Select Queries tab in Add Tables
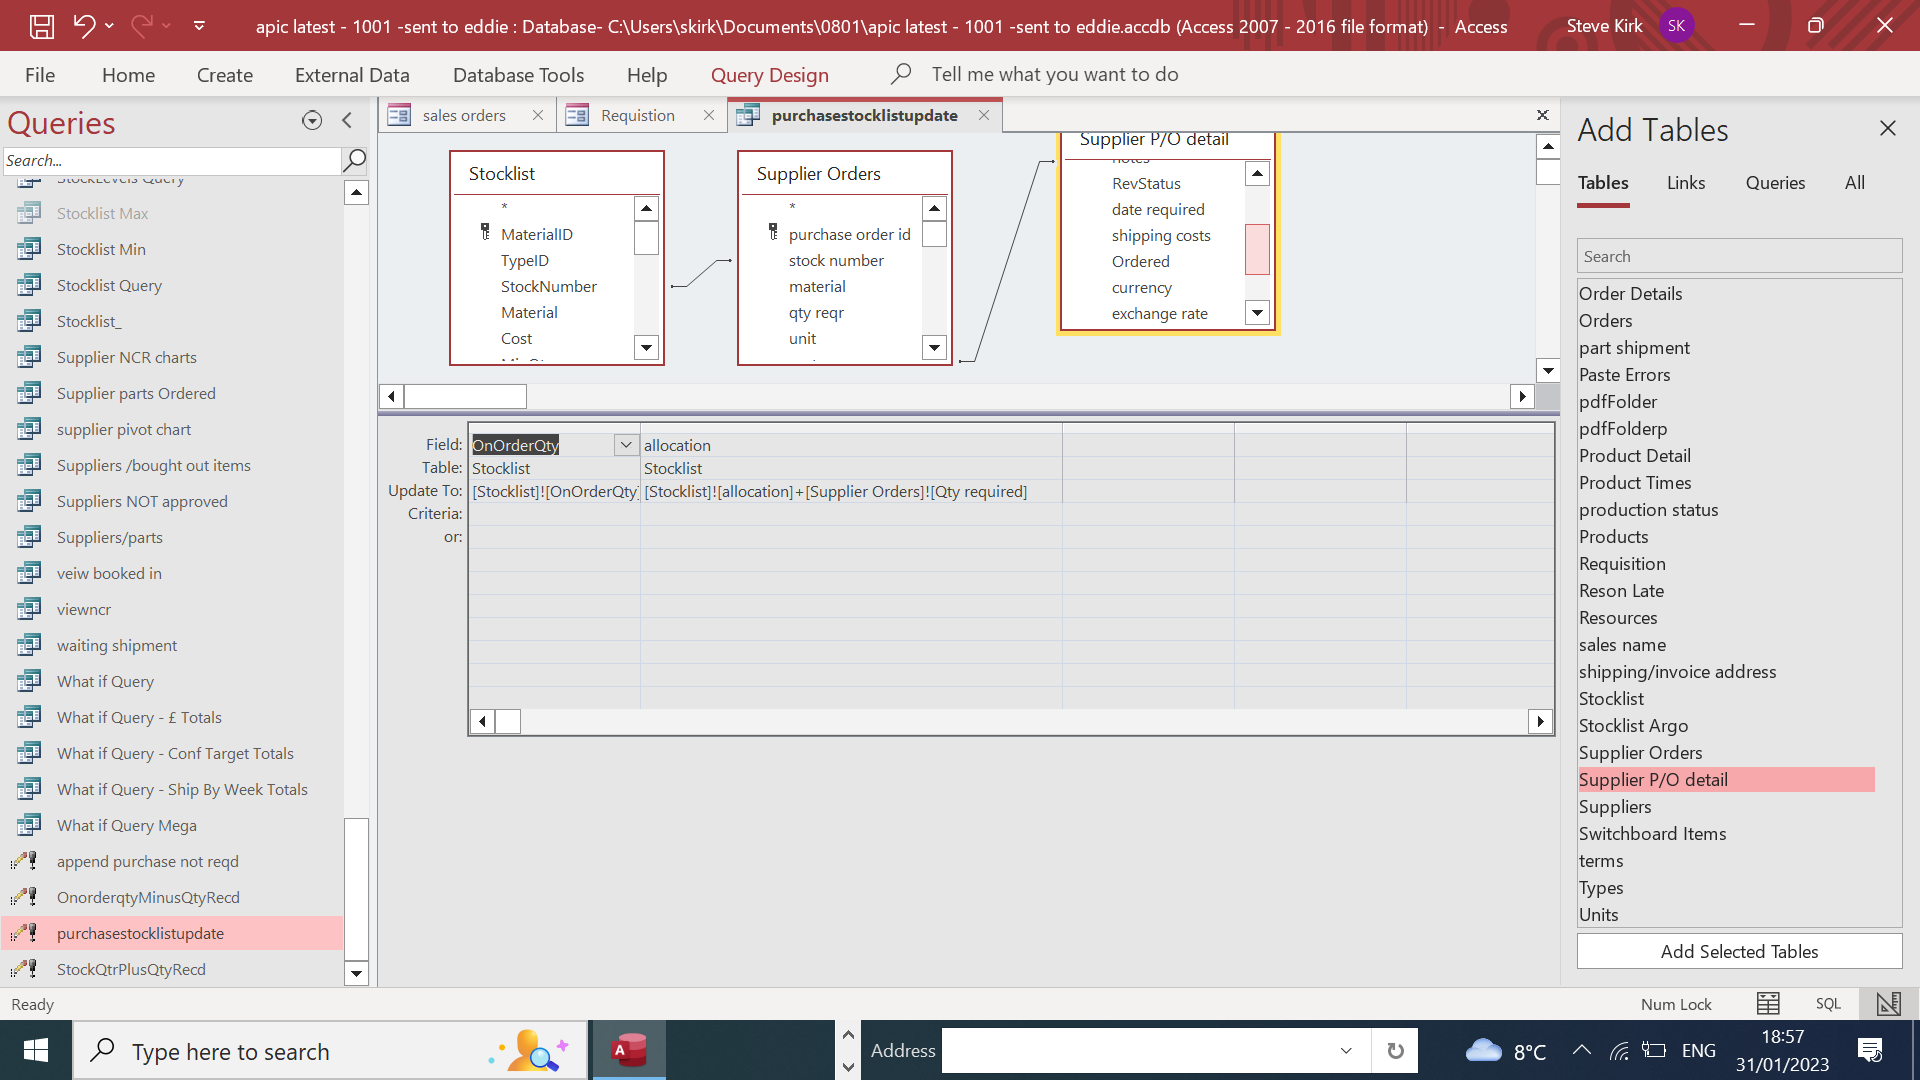 [x=1775, y=183]
